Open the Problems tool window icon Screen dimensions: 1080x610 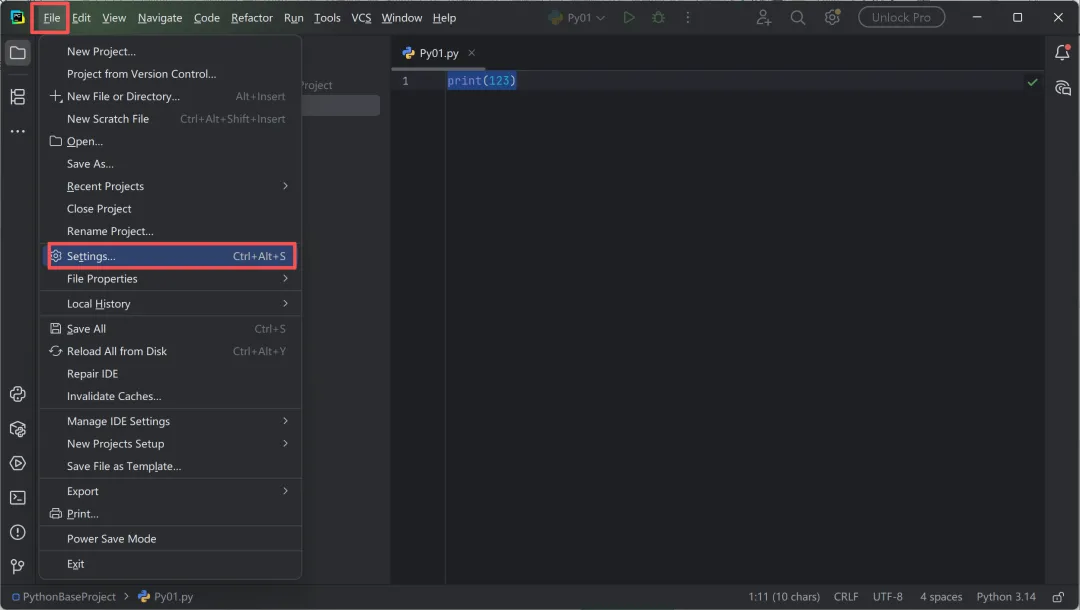click(18, 532)
